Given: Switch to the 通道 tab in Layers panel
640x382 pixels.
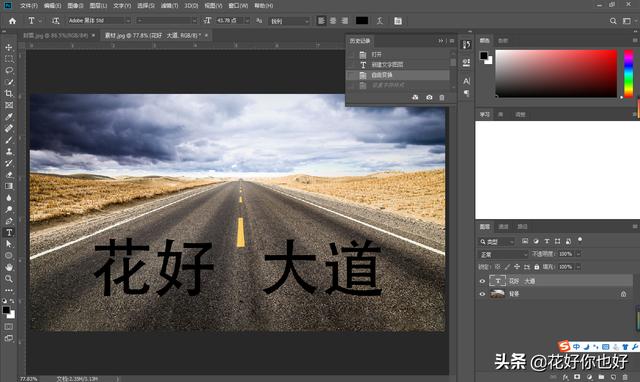Looking at the screenshot, I should pos(503,227).
